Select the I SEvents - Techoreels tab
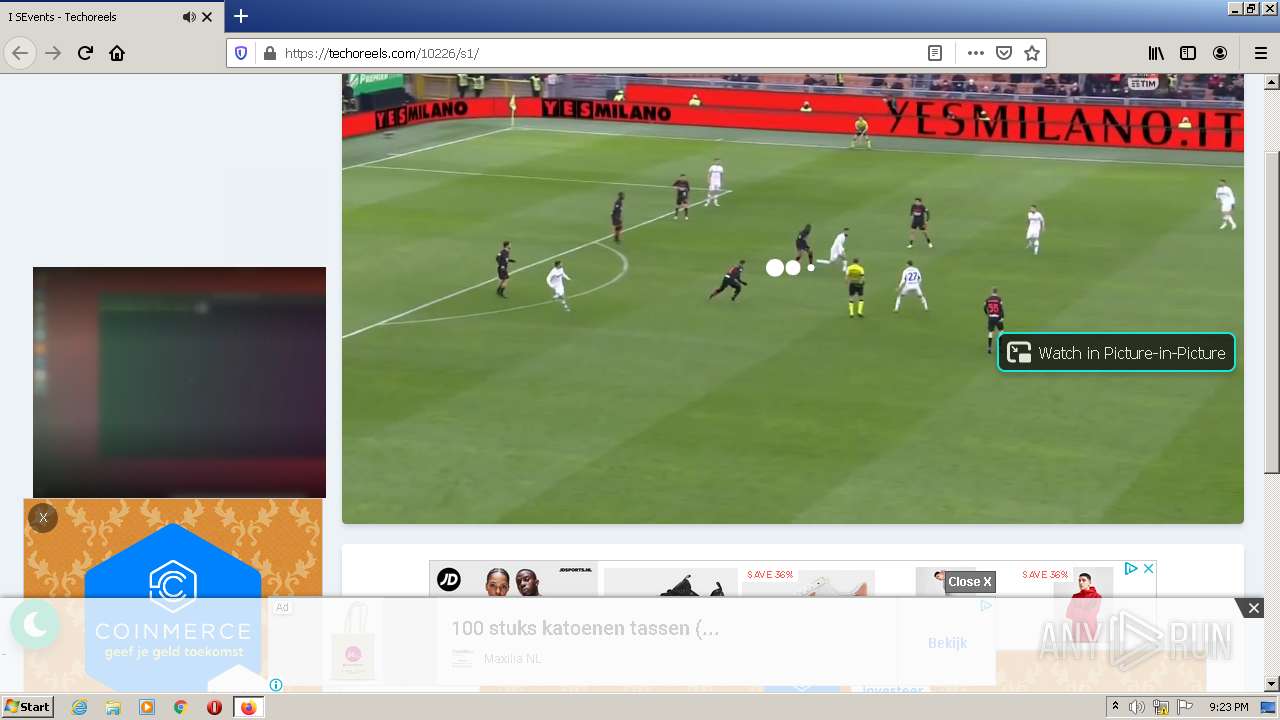This screenshot has width=1280, height=720. point(112,17)
